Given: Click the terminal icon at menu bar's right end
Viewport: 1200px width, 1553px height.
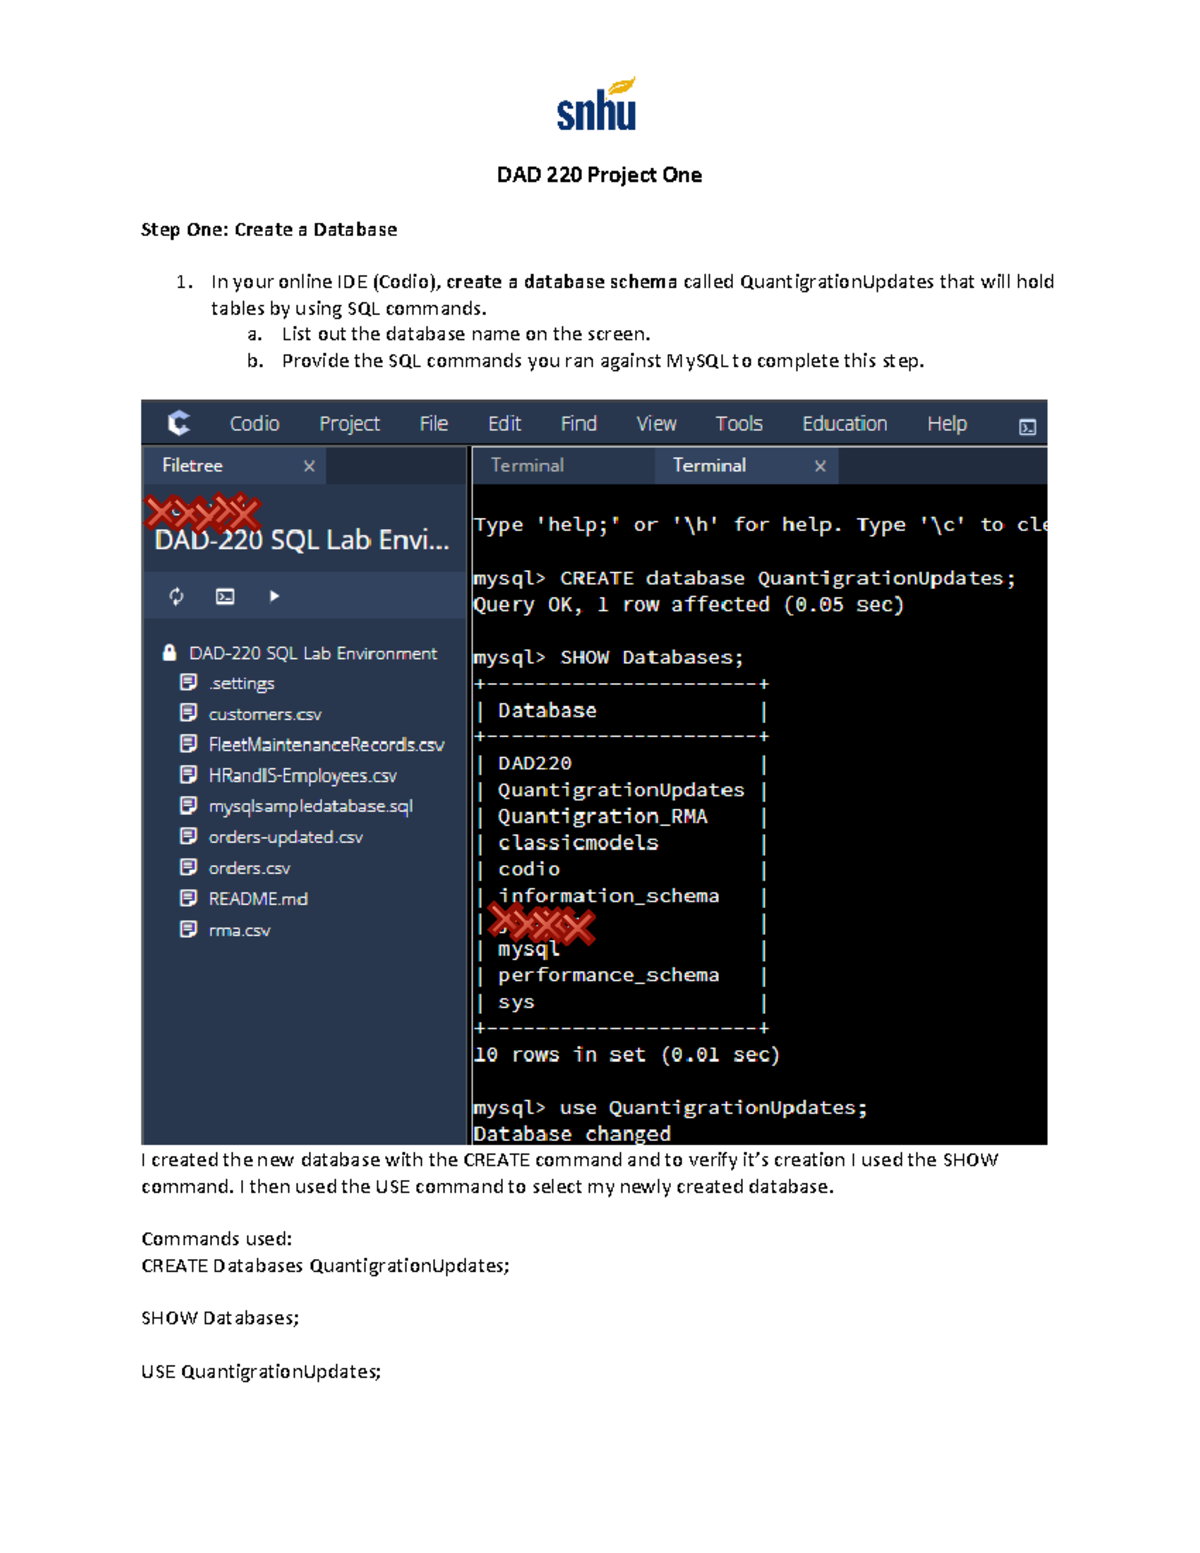Looking at the screenshot, I should (x=1028, y=424).
